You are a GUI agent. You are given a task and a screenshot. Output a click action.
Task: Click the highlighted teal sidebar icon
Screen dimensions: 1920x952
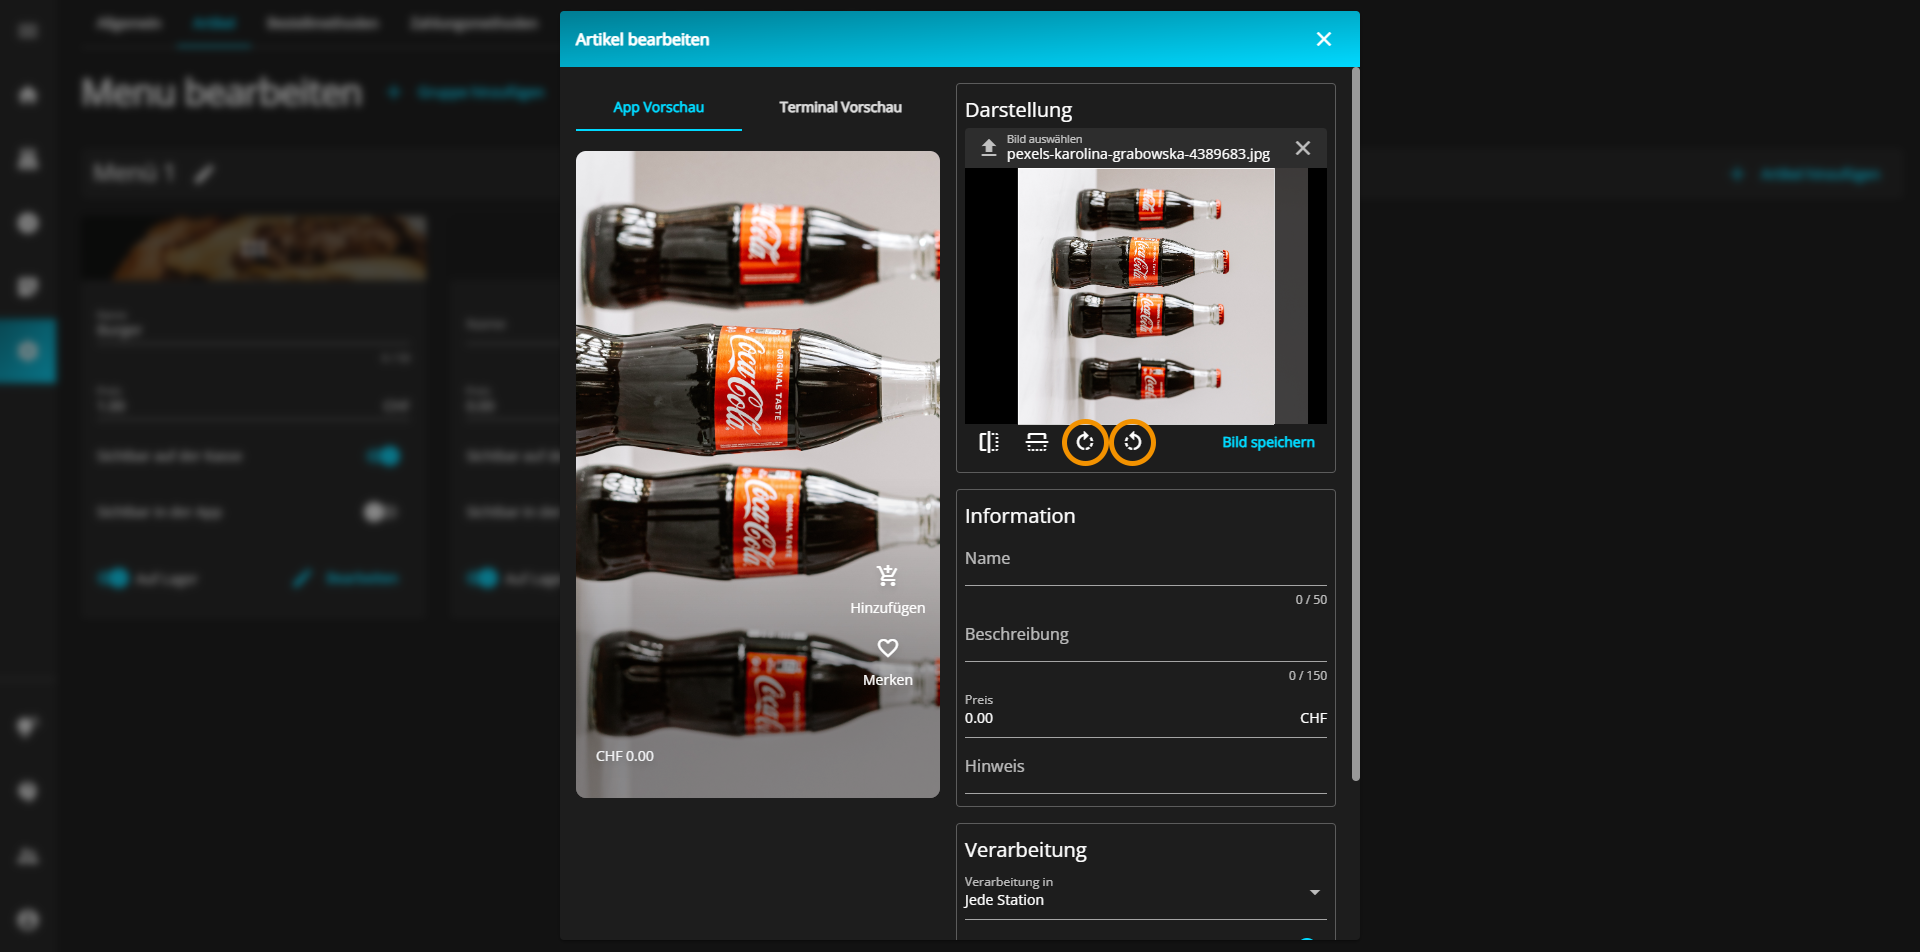[x=28, y=351]
